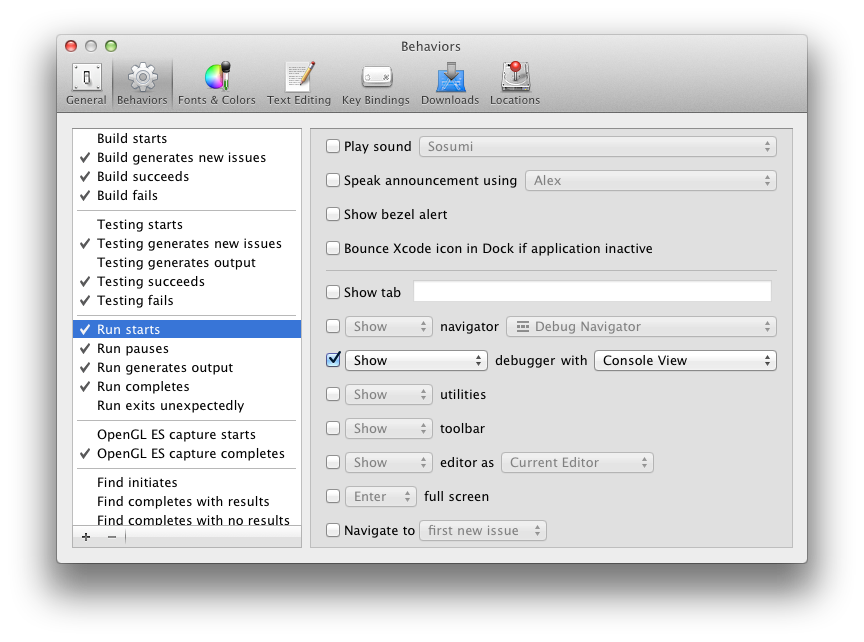This screenshot has height=642, width=864.
Task: Select the Behaviors gear icon
Action: pyautogui.click(x=142, y=77)
